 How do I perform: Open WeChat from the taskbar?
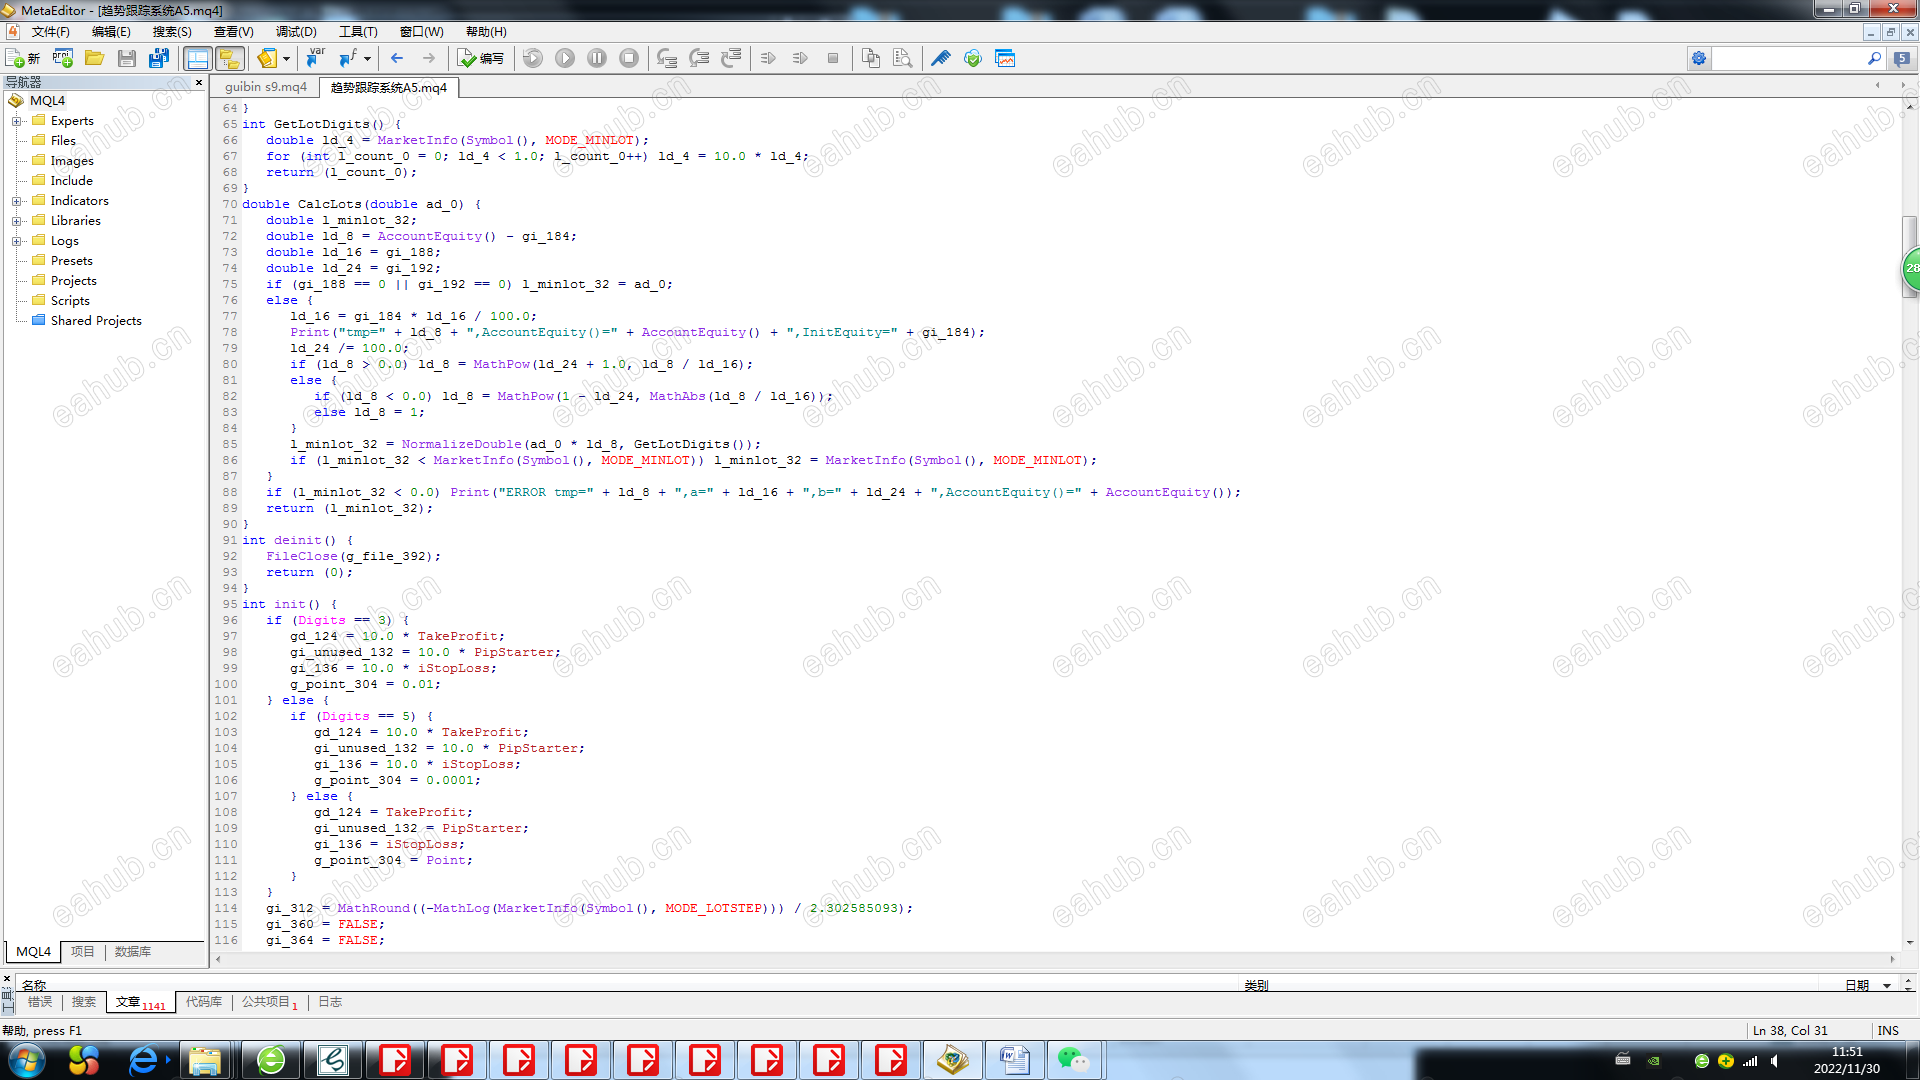(x=1074, y=1060)
